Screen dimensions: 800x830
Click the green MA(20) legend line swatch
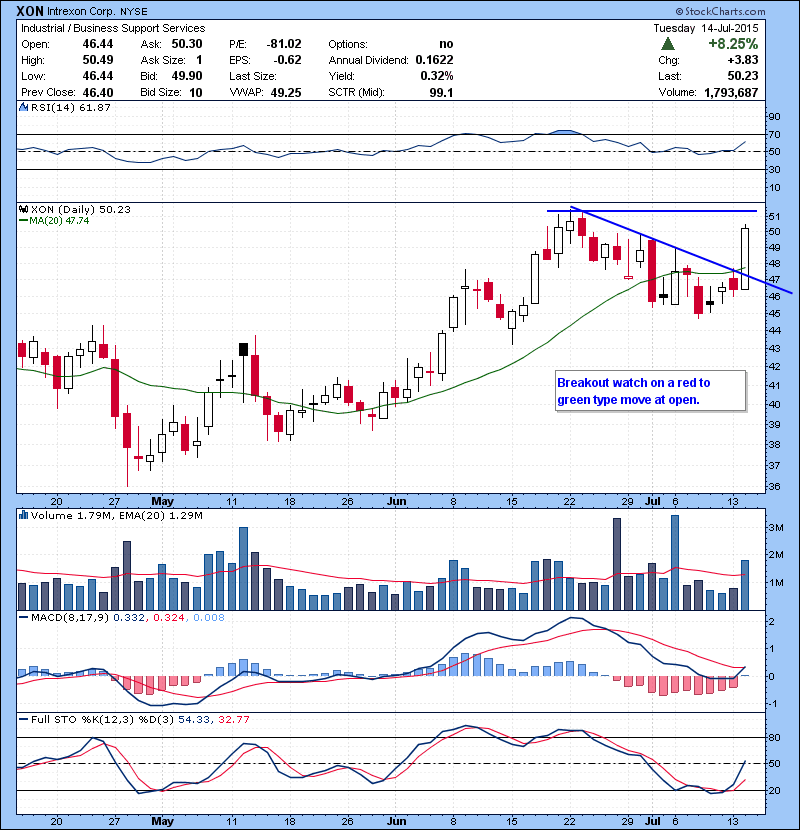pyautogui.click(x=23, y=221)
